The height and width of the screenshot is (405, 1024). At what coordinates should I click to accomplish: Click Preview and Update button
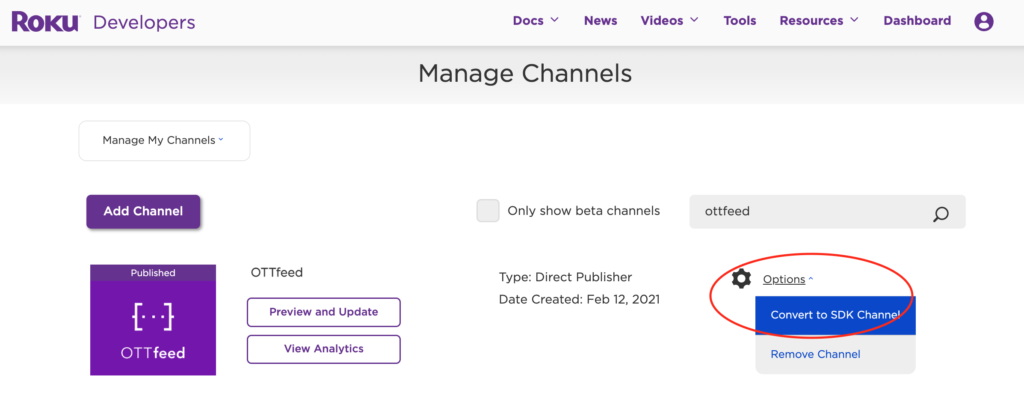pos(323,312)
